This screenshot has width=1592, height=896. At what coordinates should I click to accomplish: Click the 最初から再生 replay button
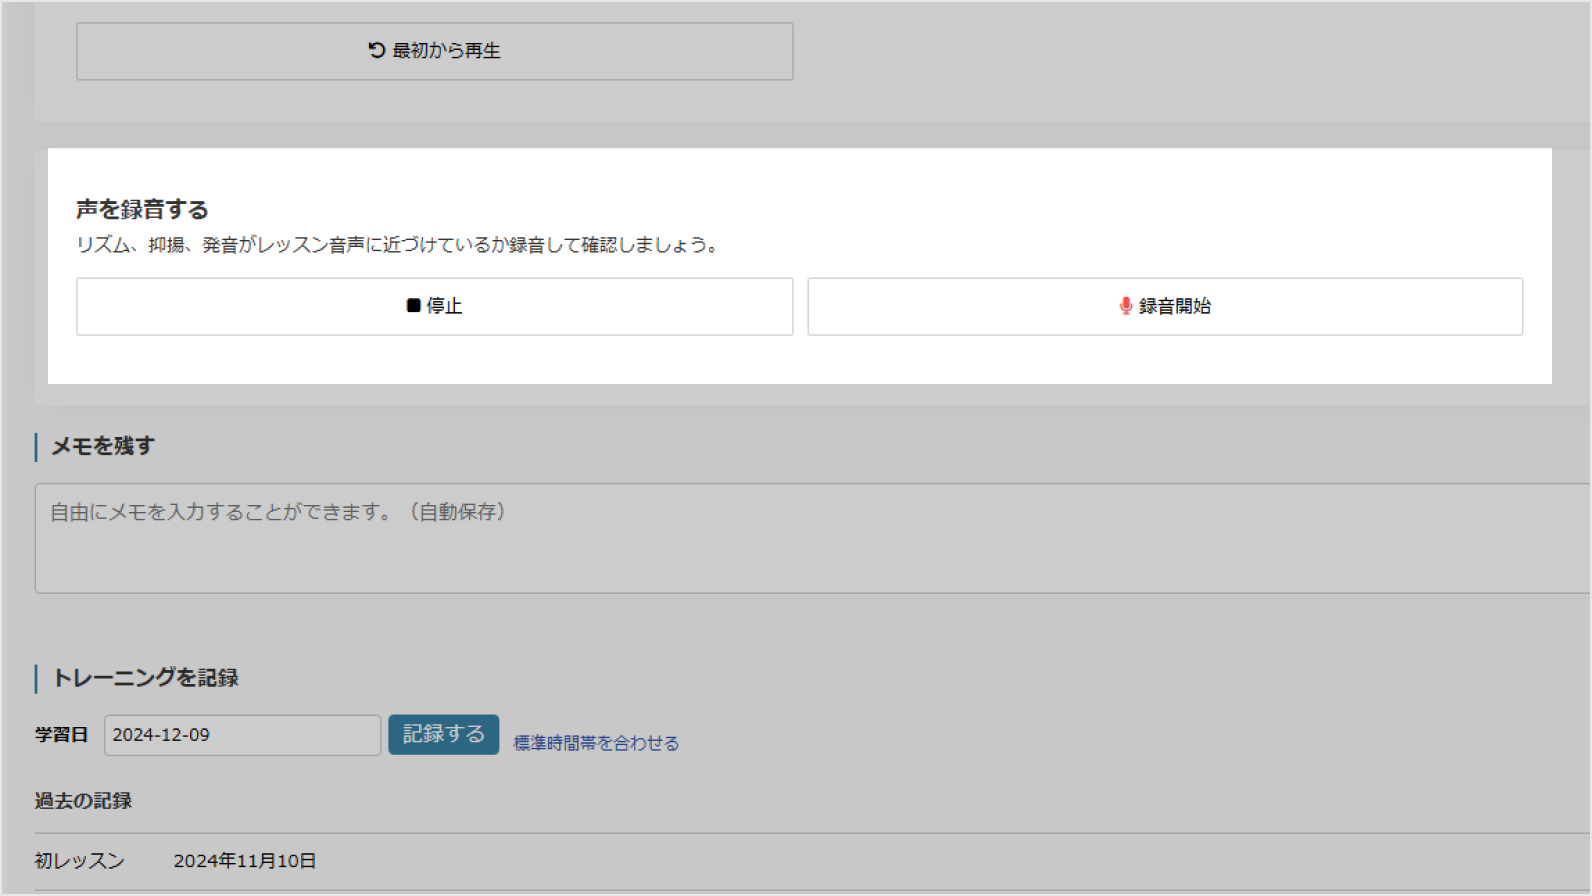click(x=434, y=51)
